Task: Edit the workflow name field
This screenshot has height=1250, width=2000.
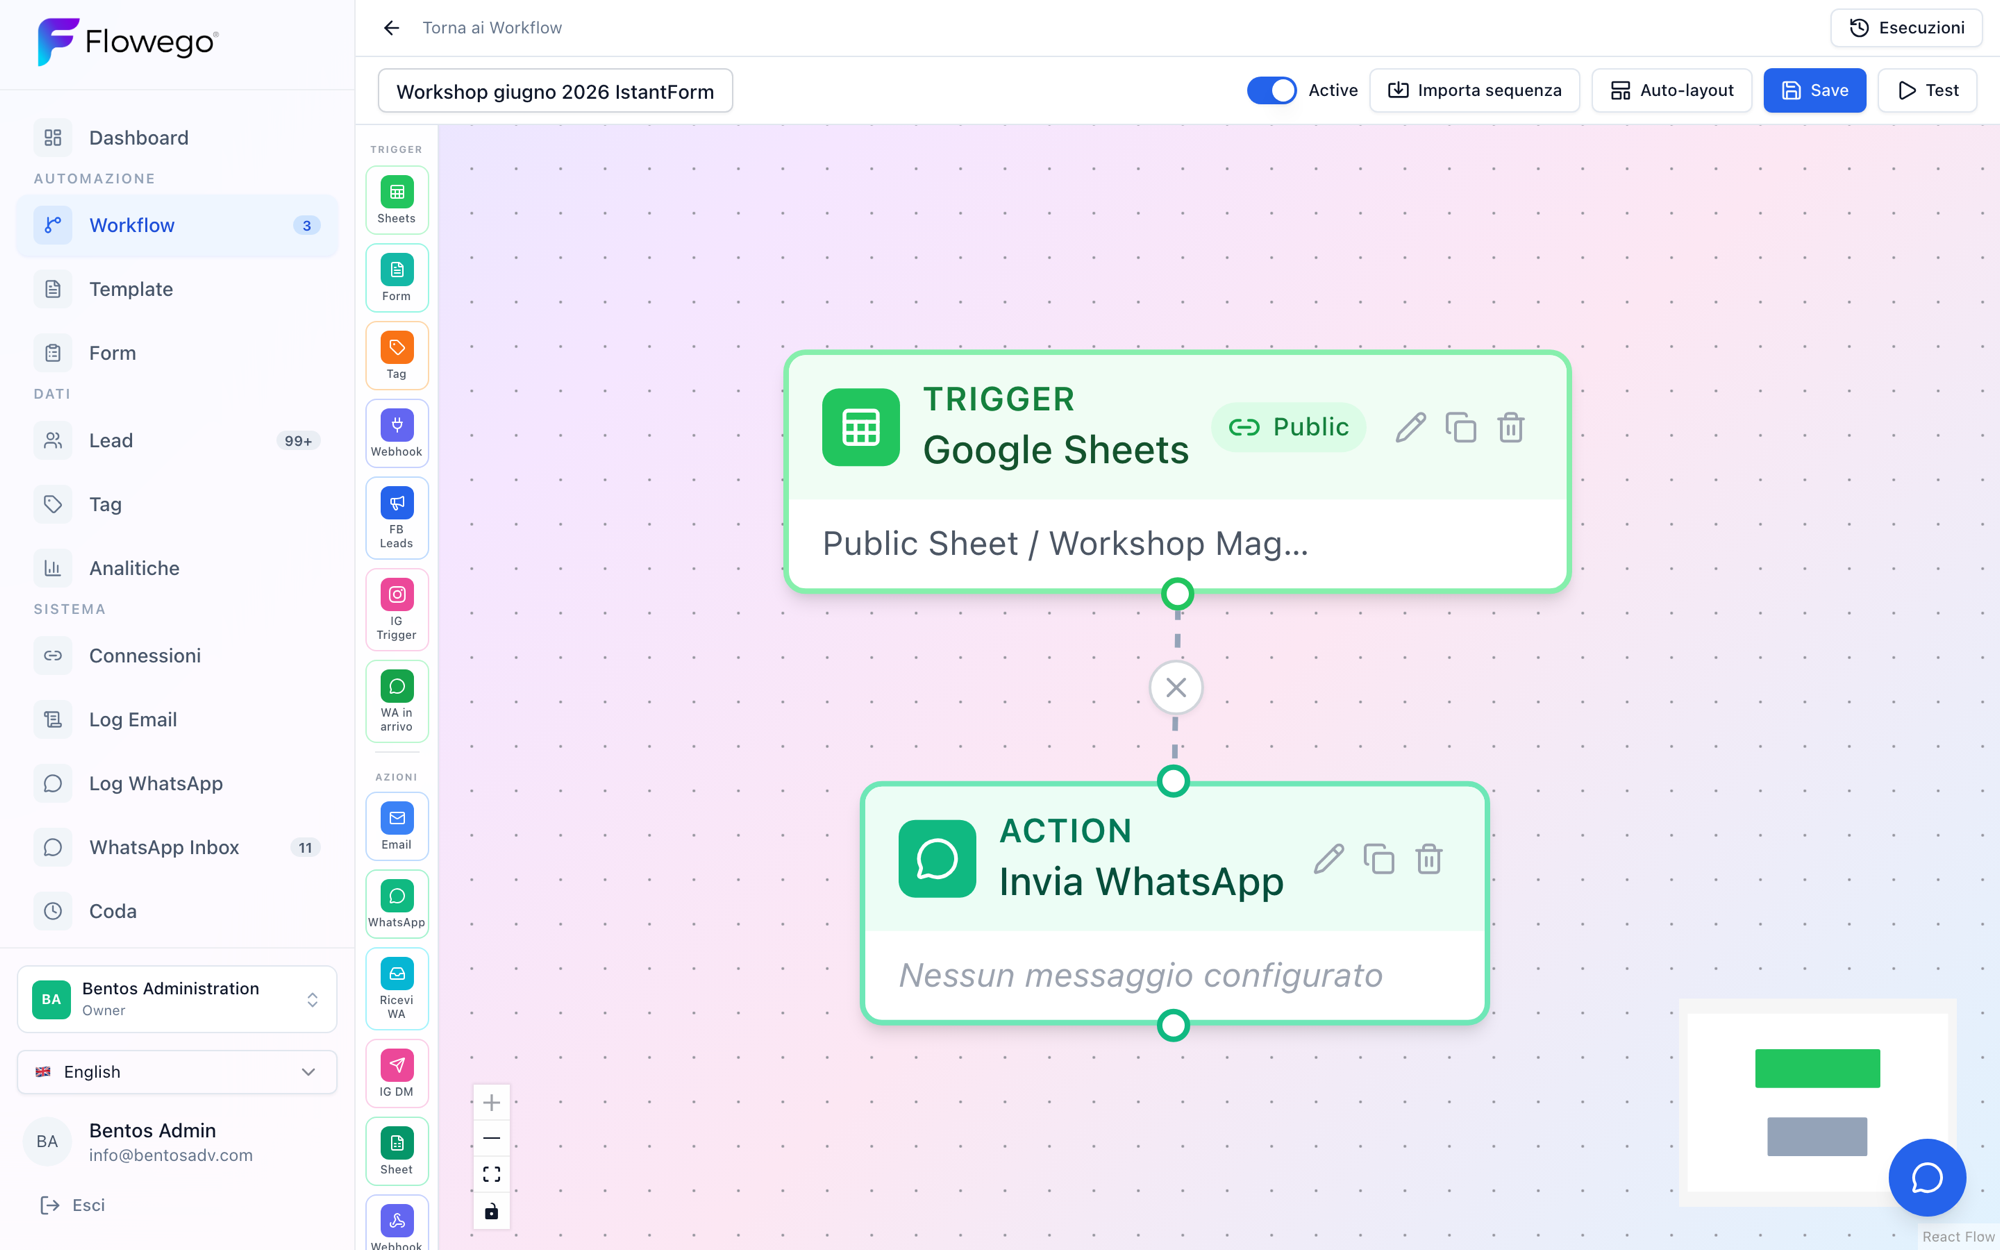Action: point(555,91)
